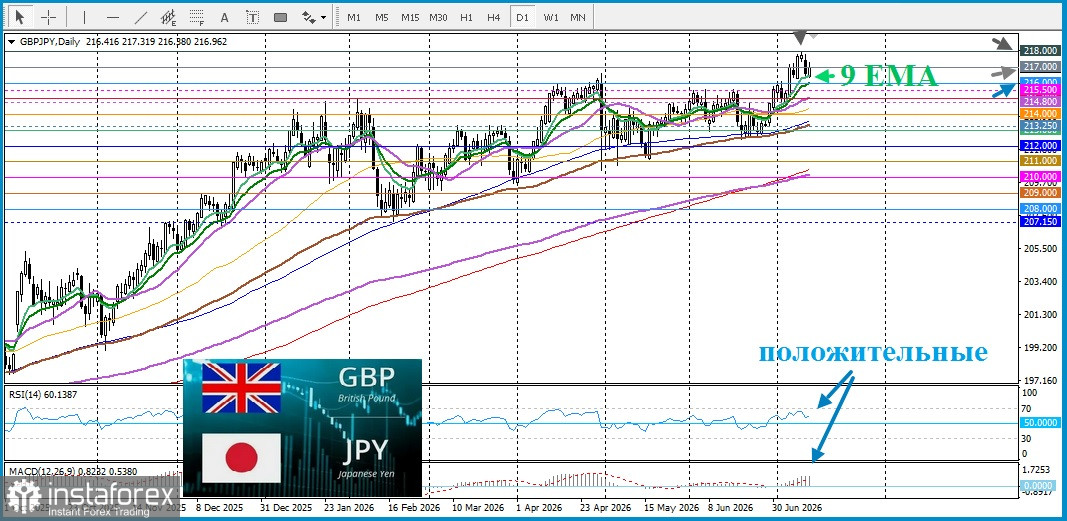
Task: Click the 217.000 price level label
Action: [x=1039, y=67]
